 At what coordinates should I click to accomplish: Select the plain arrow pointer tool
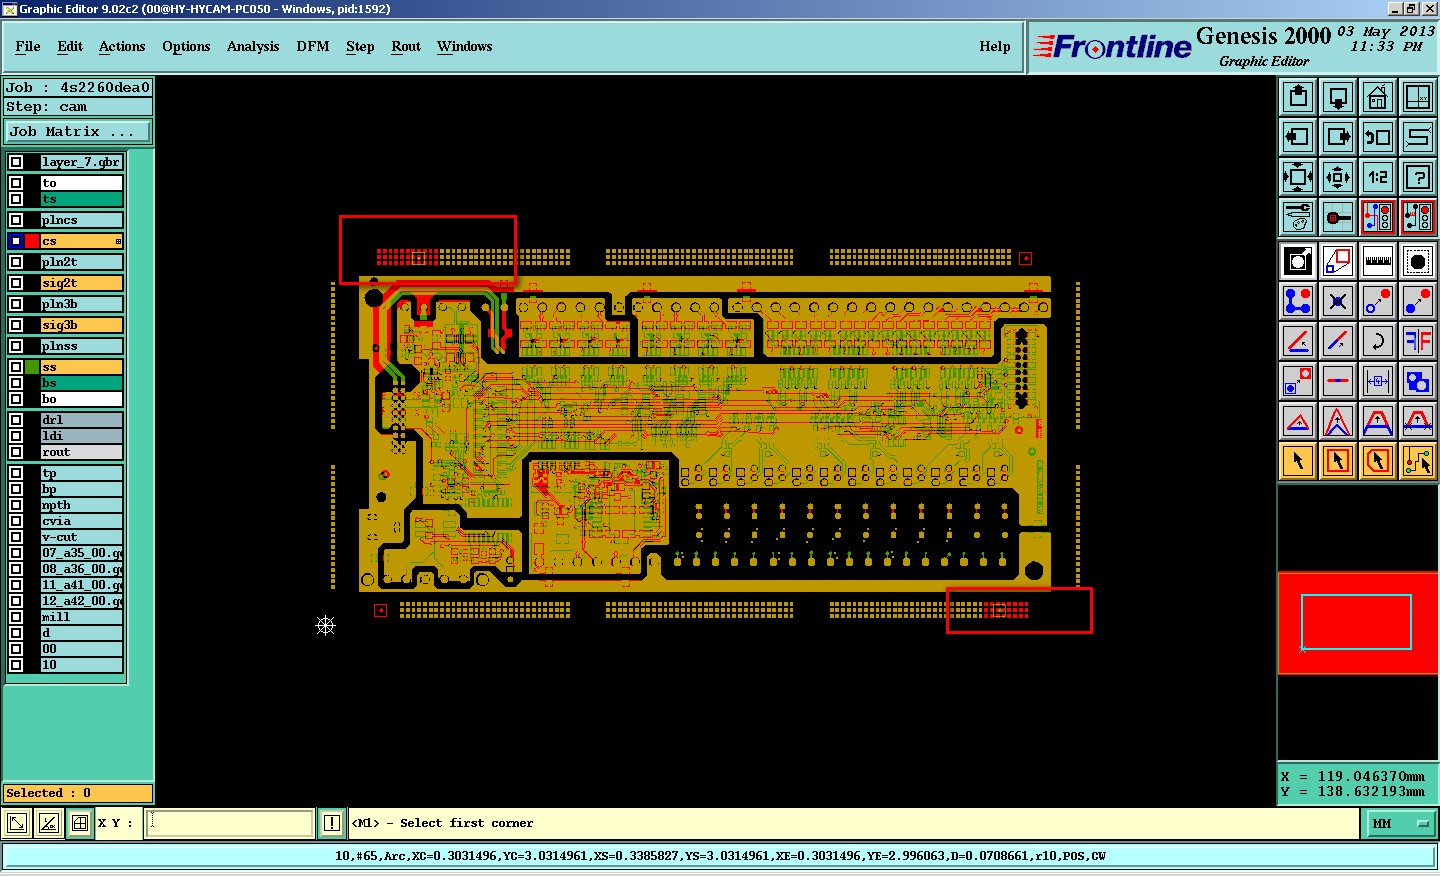(1298, 461)
